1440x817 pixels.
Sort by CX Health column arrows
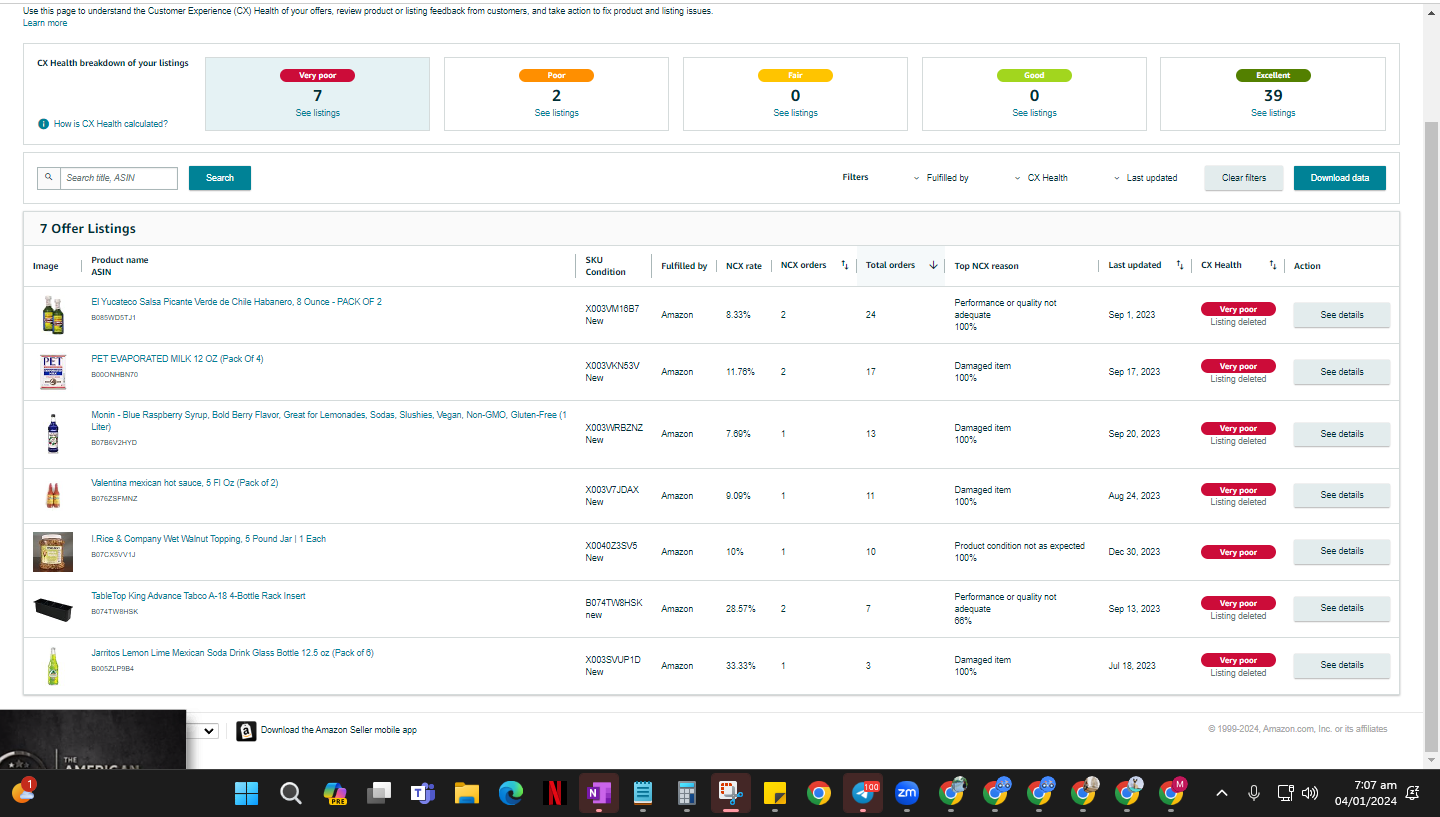tap(1273, 266)
